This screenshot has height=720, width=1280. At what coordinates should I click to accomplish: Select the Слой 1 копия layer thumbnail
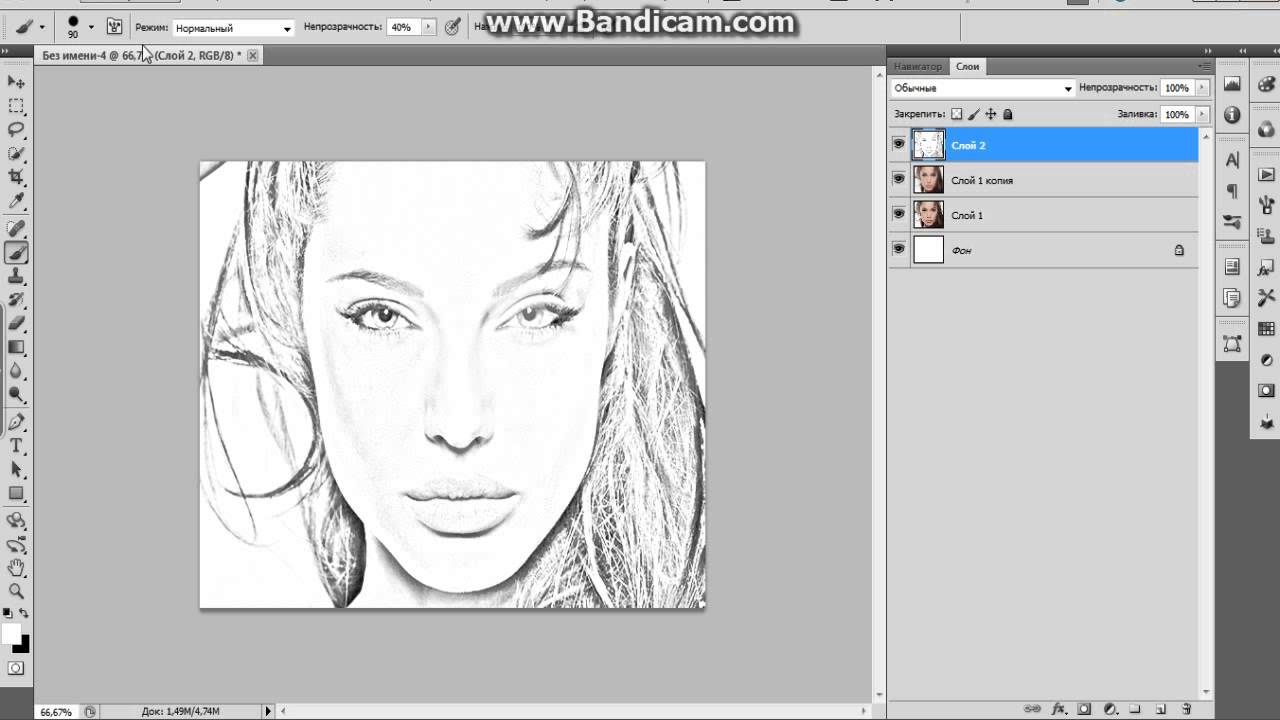pyautogui.click(x=928, y=180)
